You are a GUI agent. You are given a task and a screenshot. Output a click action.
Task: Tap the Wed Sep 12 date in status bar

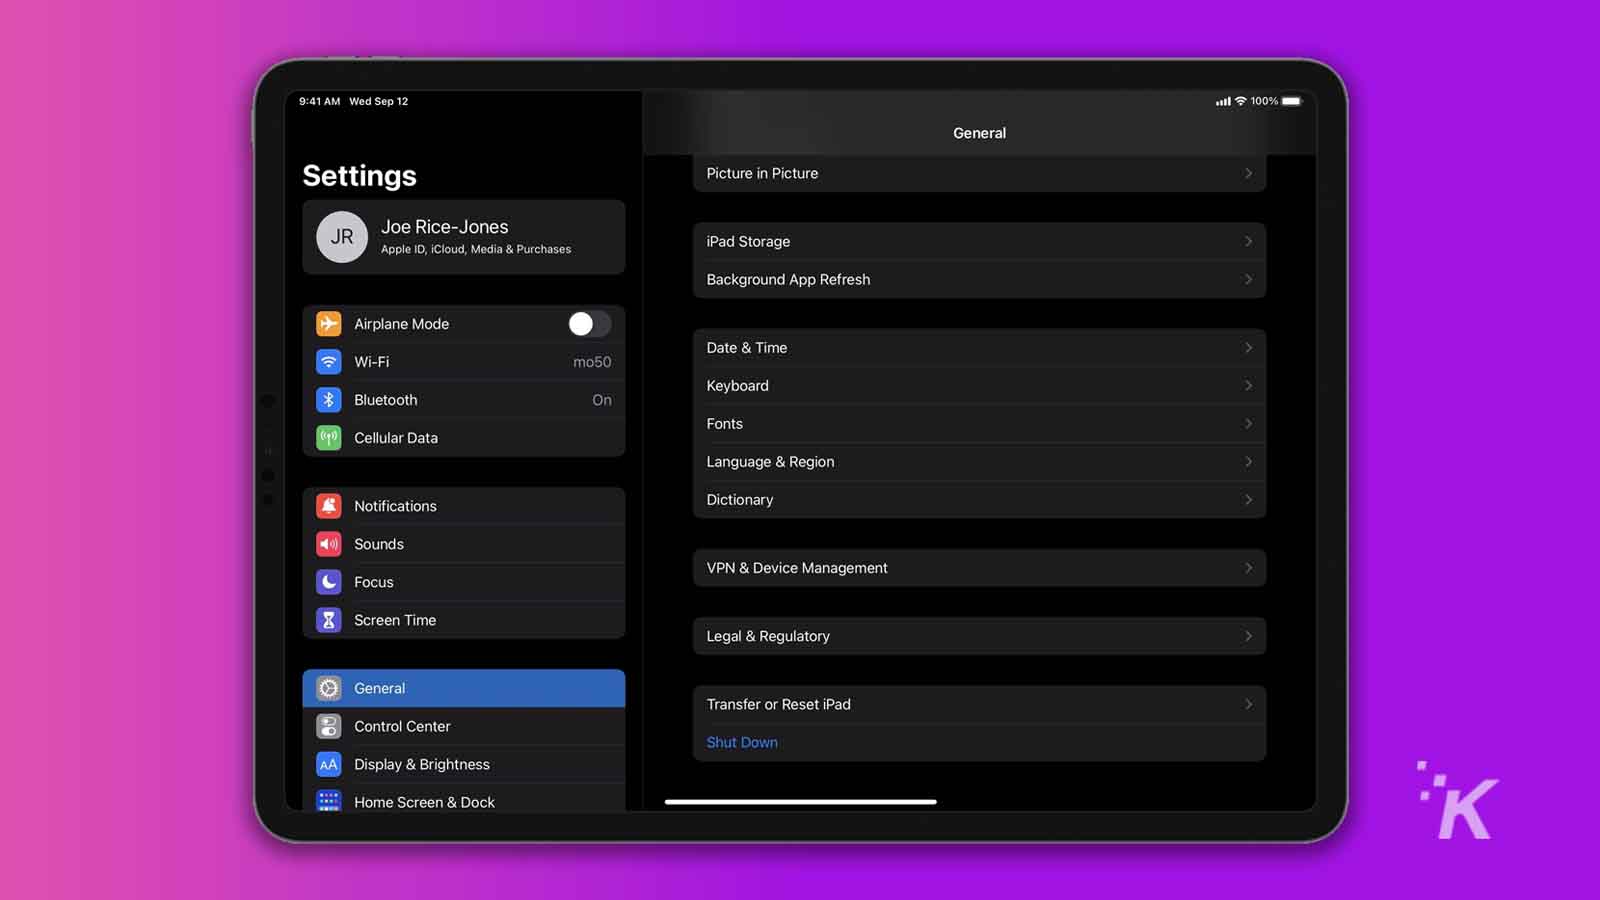378,101
